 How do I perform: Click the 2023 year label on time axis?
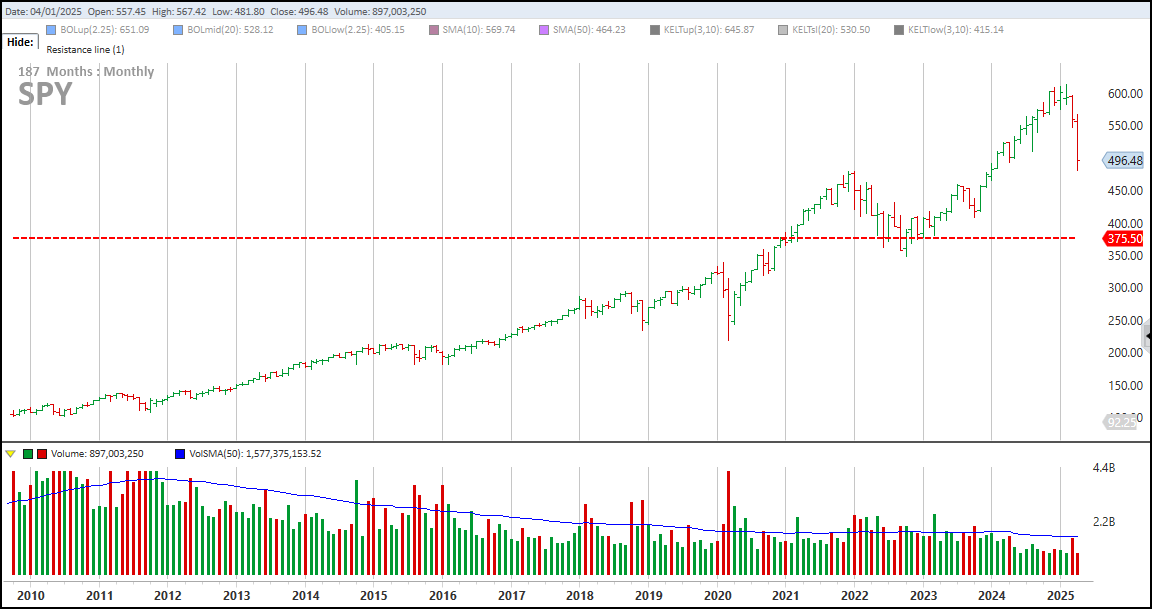(923, 594)
